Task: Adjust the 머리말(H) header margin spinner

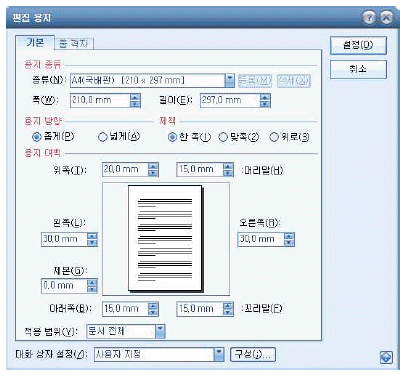Action: tap(228, 169)
